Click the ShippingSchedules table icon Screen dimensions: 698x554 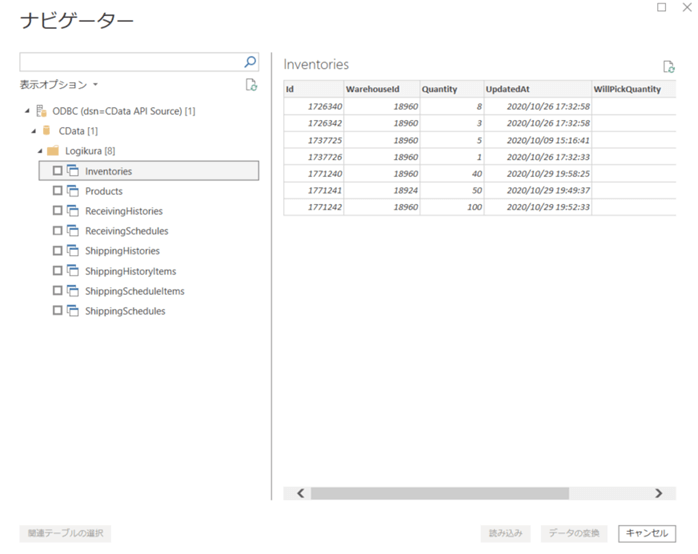[73, 311]
